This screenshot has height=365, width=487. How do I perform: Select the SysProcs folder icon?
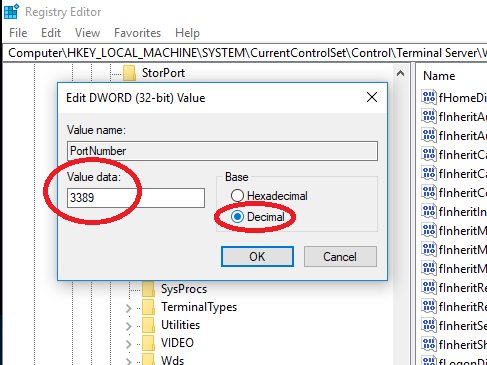(148, 289)
